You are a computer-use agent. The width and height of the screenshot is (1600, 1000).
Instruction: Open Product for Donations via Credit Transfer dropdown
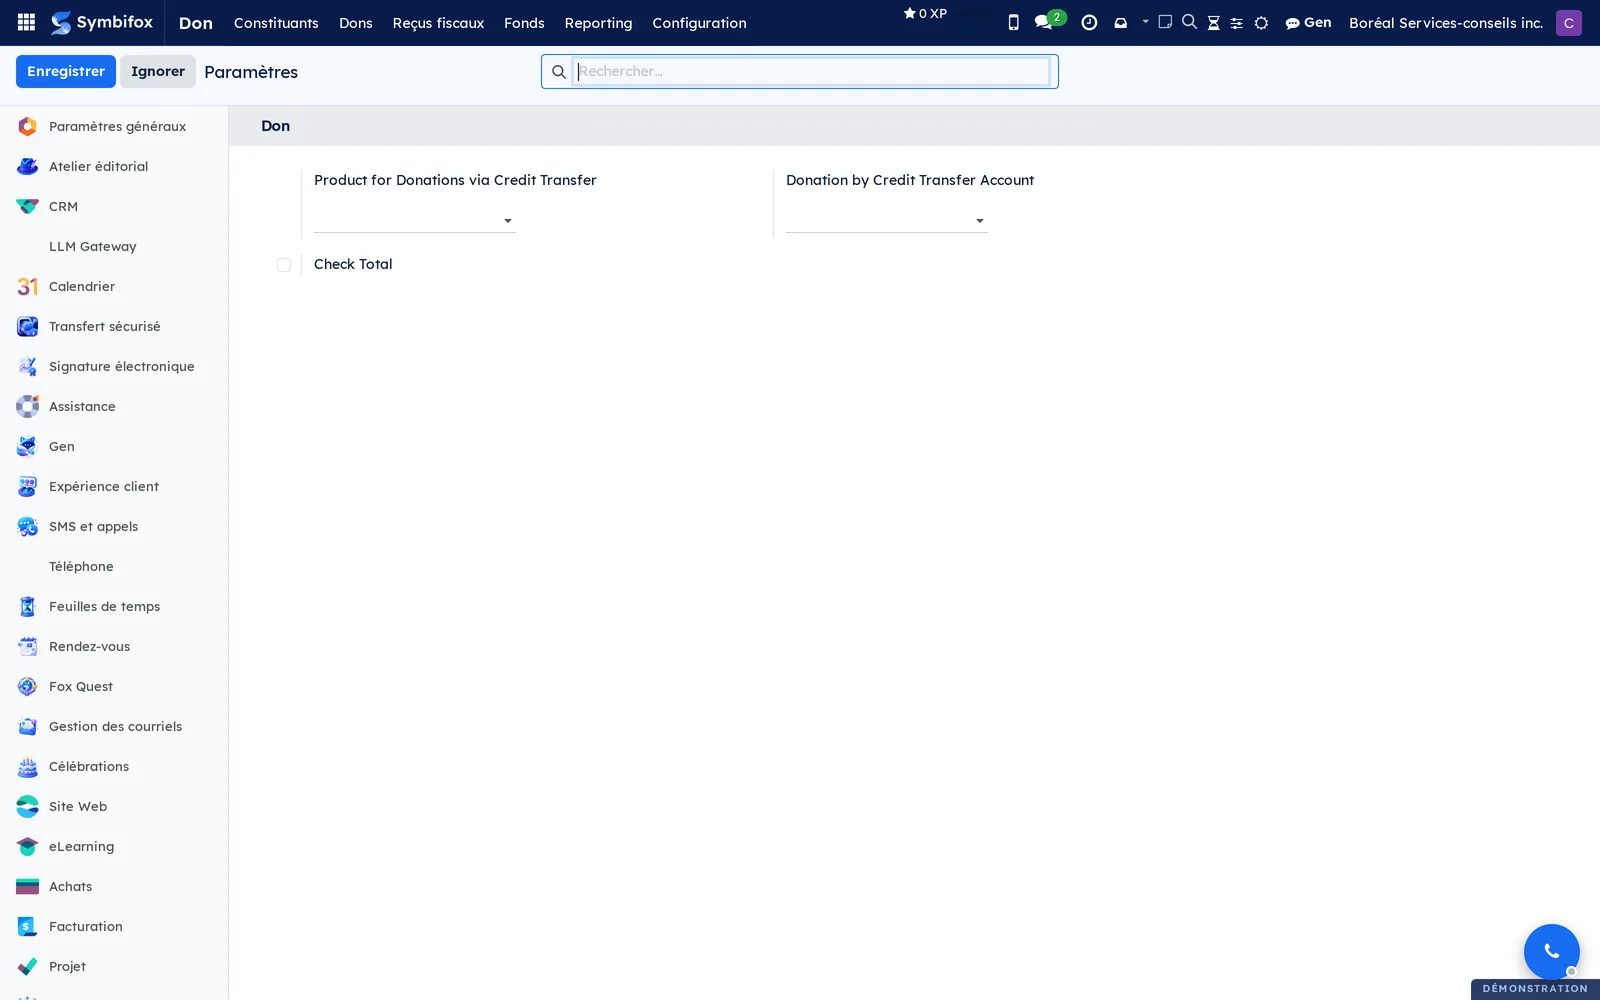pyautogui.click(x=414, y=220)
